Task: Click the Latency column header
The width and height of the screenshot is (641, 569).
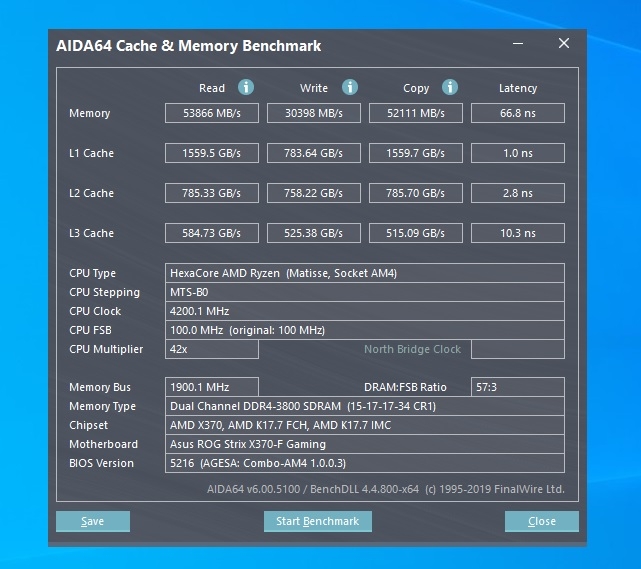Action: (518, 88)
